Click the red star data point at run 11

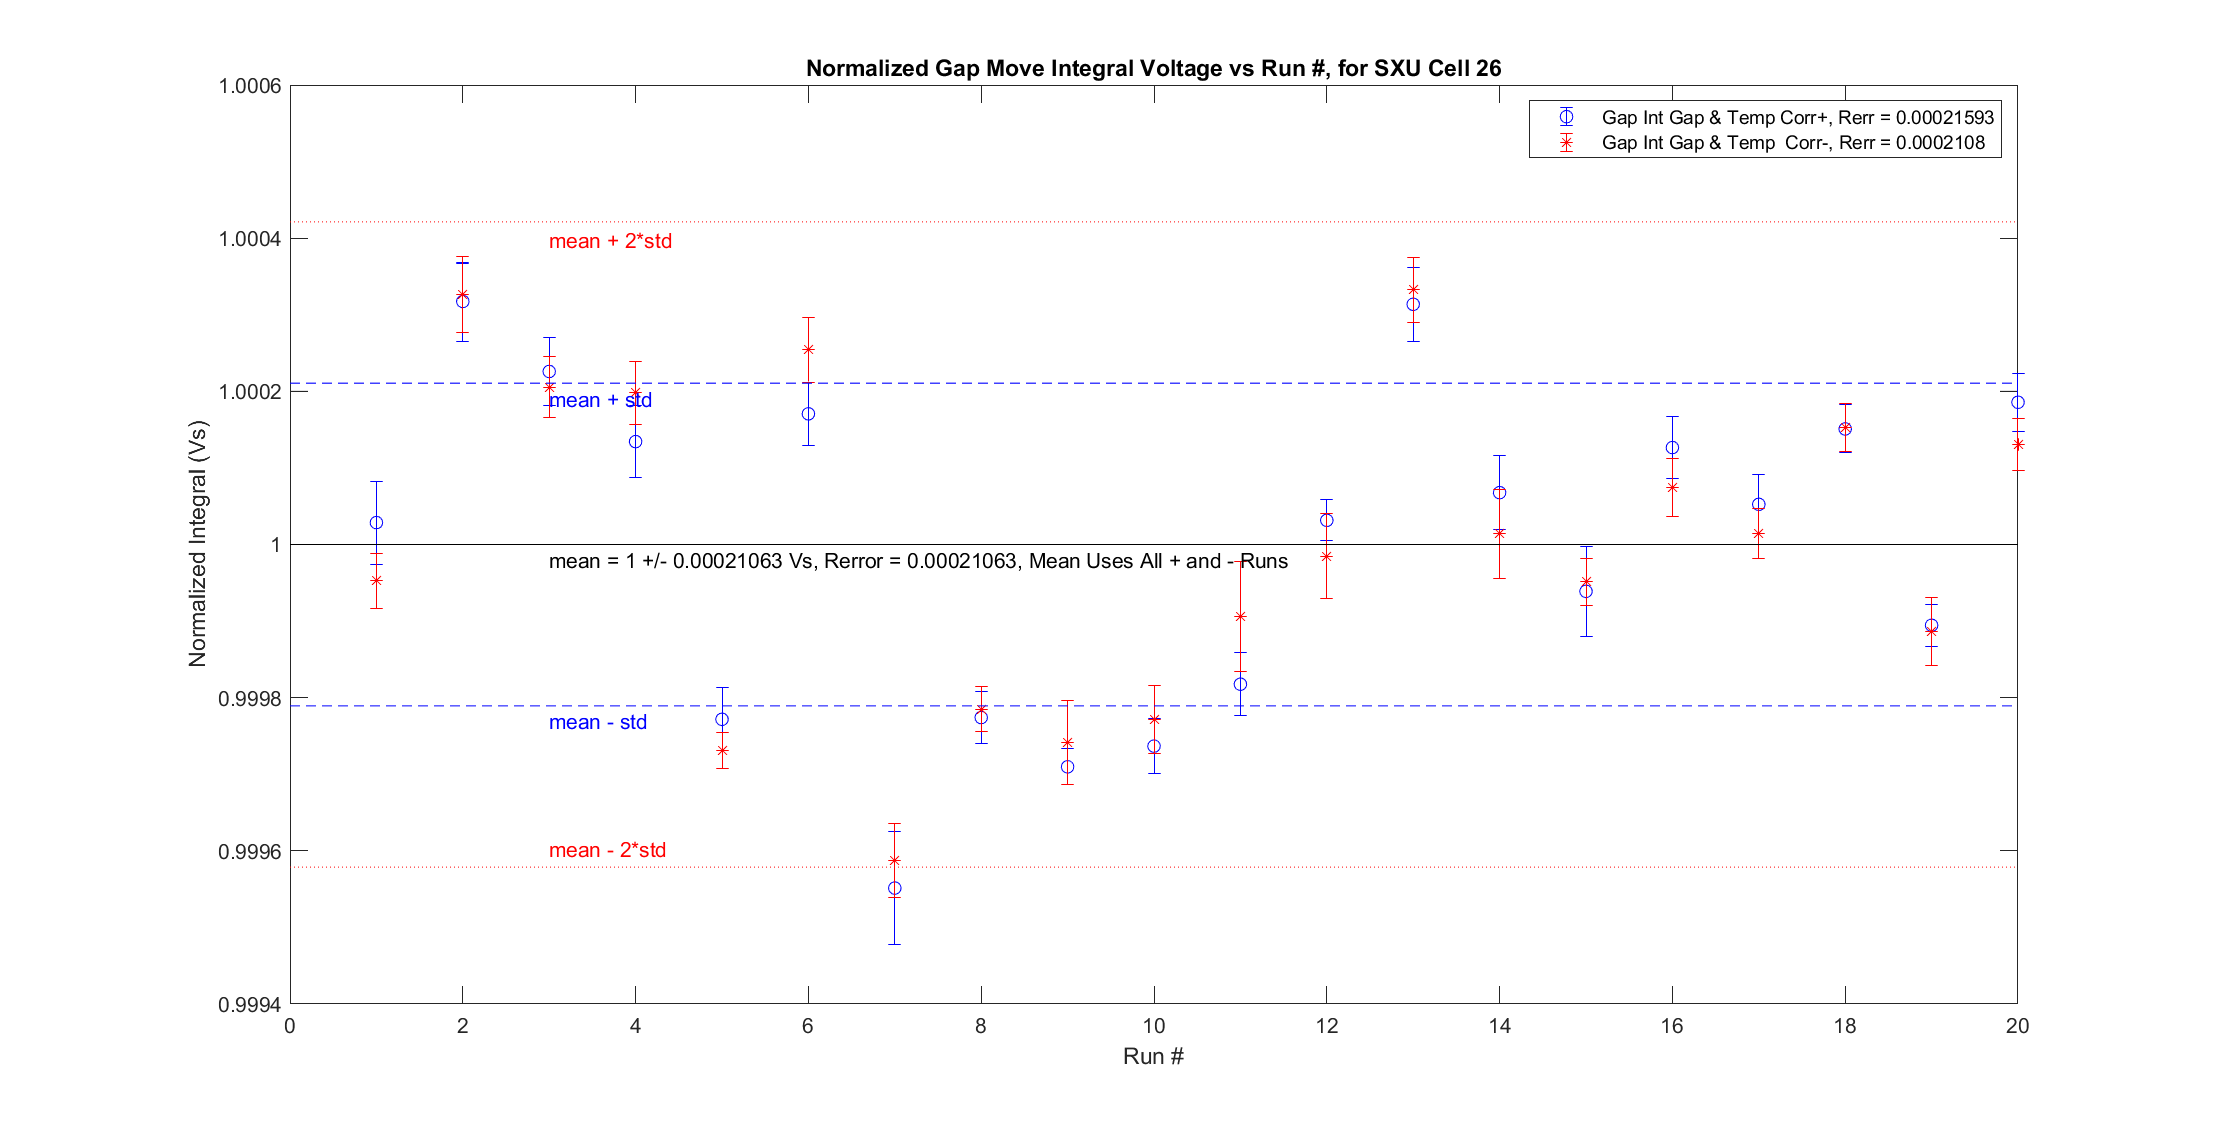(x=1240, y=617)
